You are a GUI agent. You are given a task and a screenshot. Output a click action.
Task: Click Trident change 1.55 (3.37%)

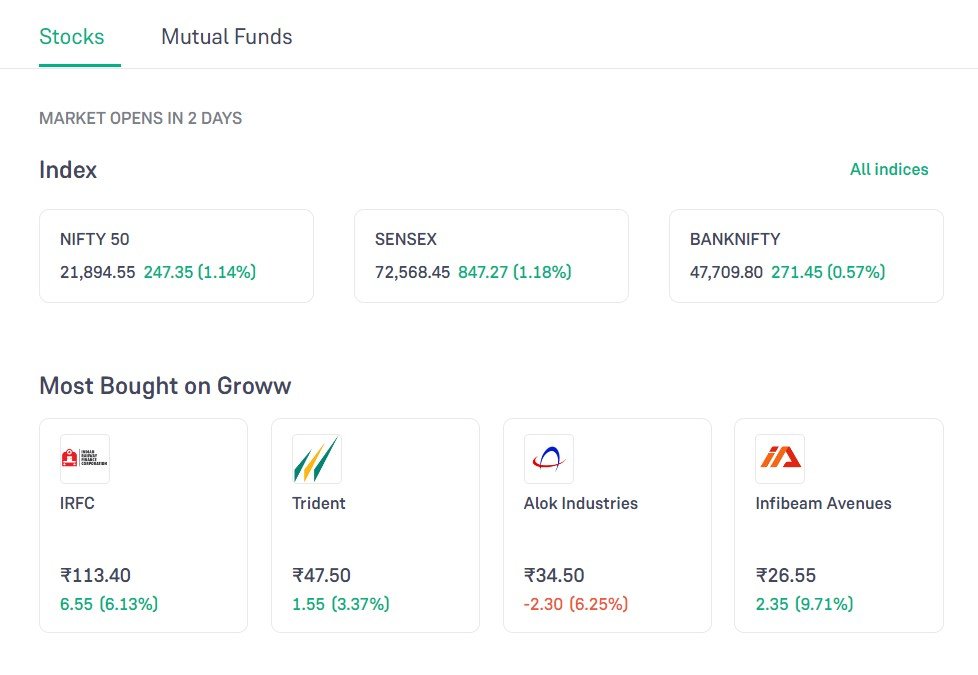click(341, 605)
